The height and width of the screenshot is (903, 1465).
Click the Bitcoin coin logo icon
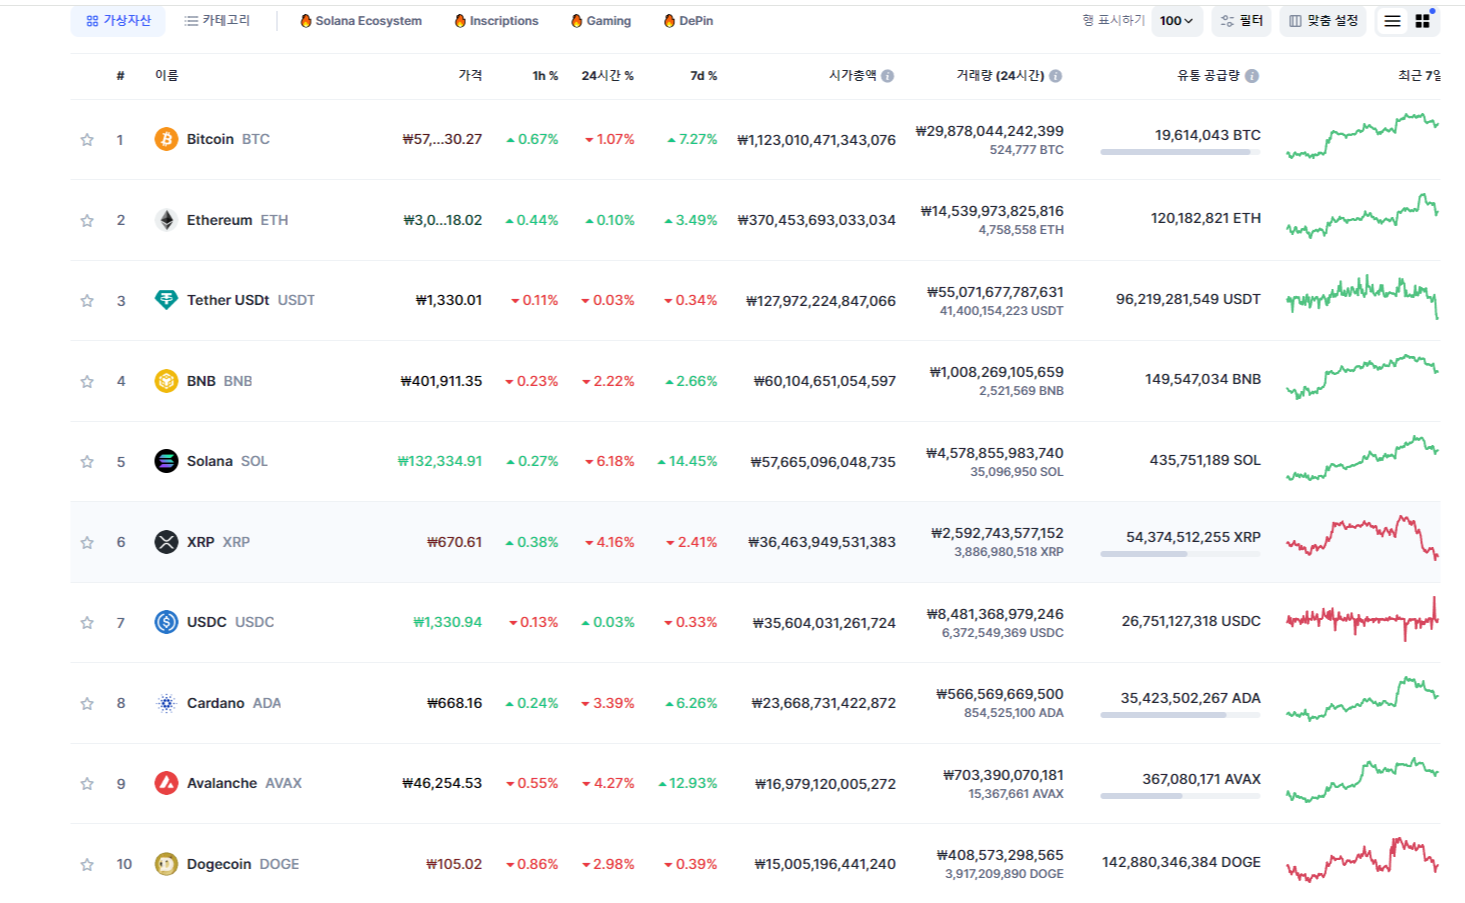pos(166,139)
